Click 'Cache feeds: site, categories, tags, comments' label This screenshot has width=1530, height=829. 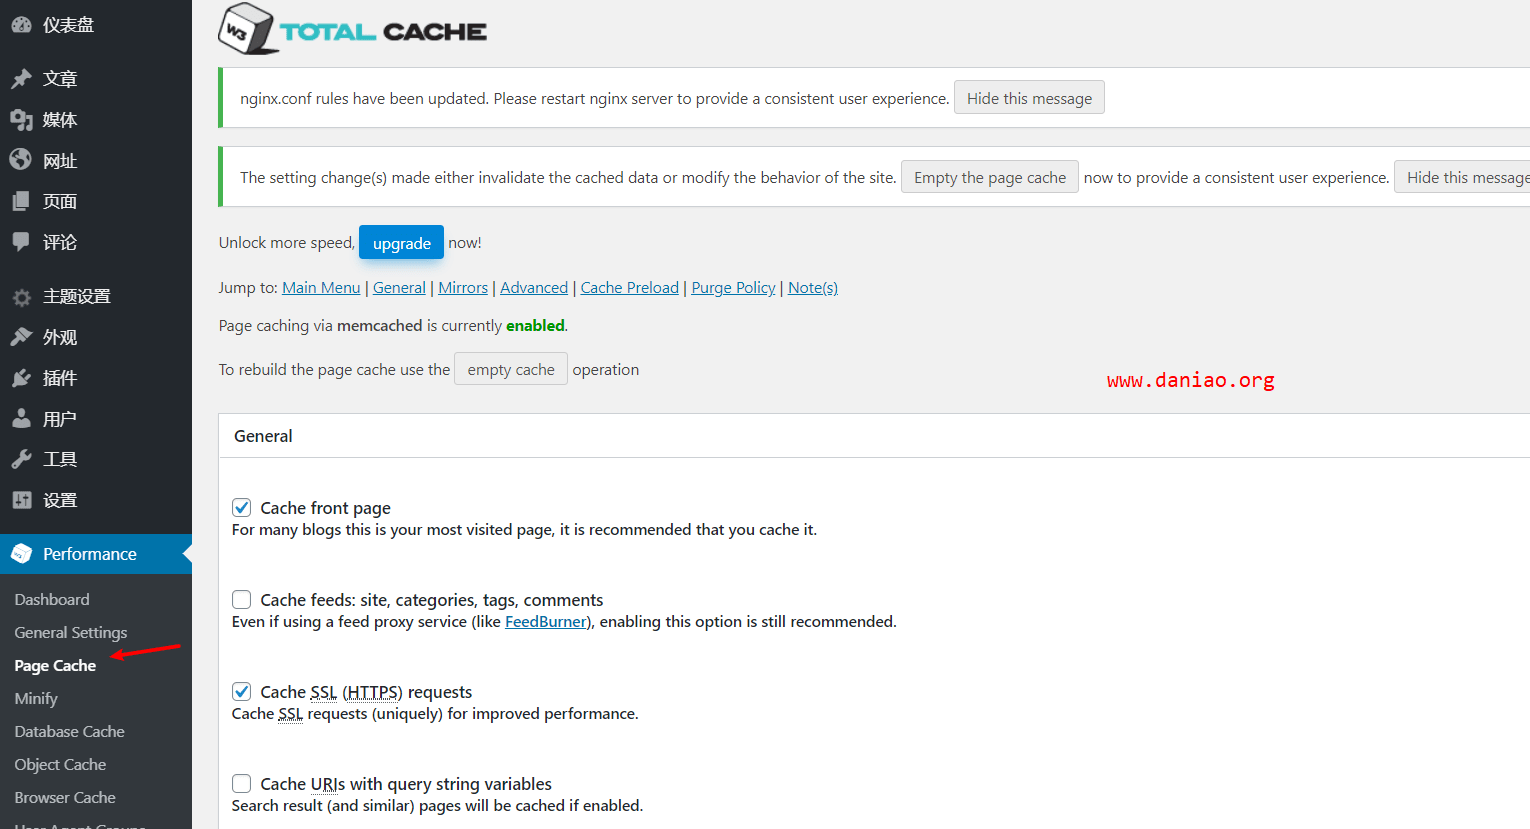(432, 600)
